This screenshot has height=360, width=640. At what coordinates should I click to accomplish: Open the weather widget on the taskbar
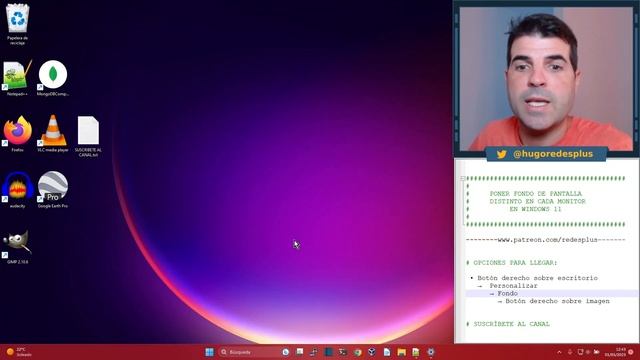[18, 352]
